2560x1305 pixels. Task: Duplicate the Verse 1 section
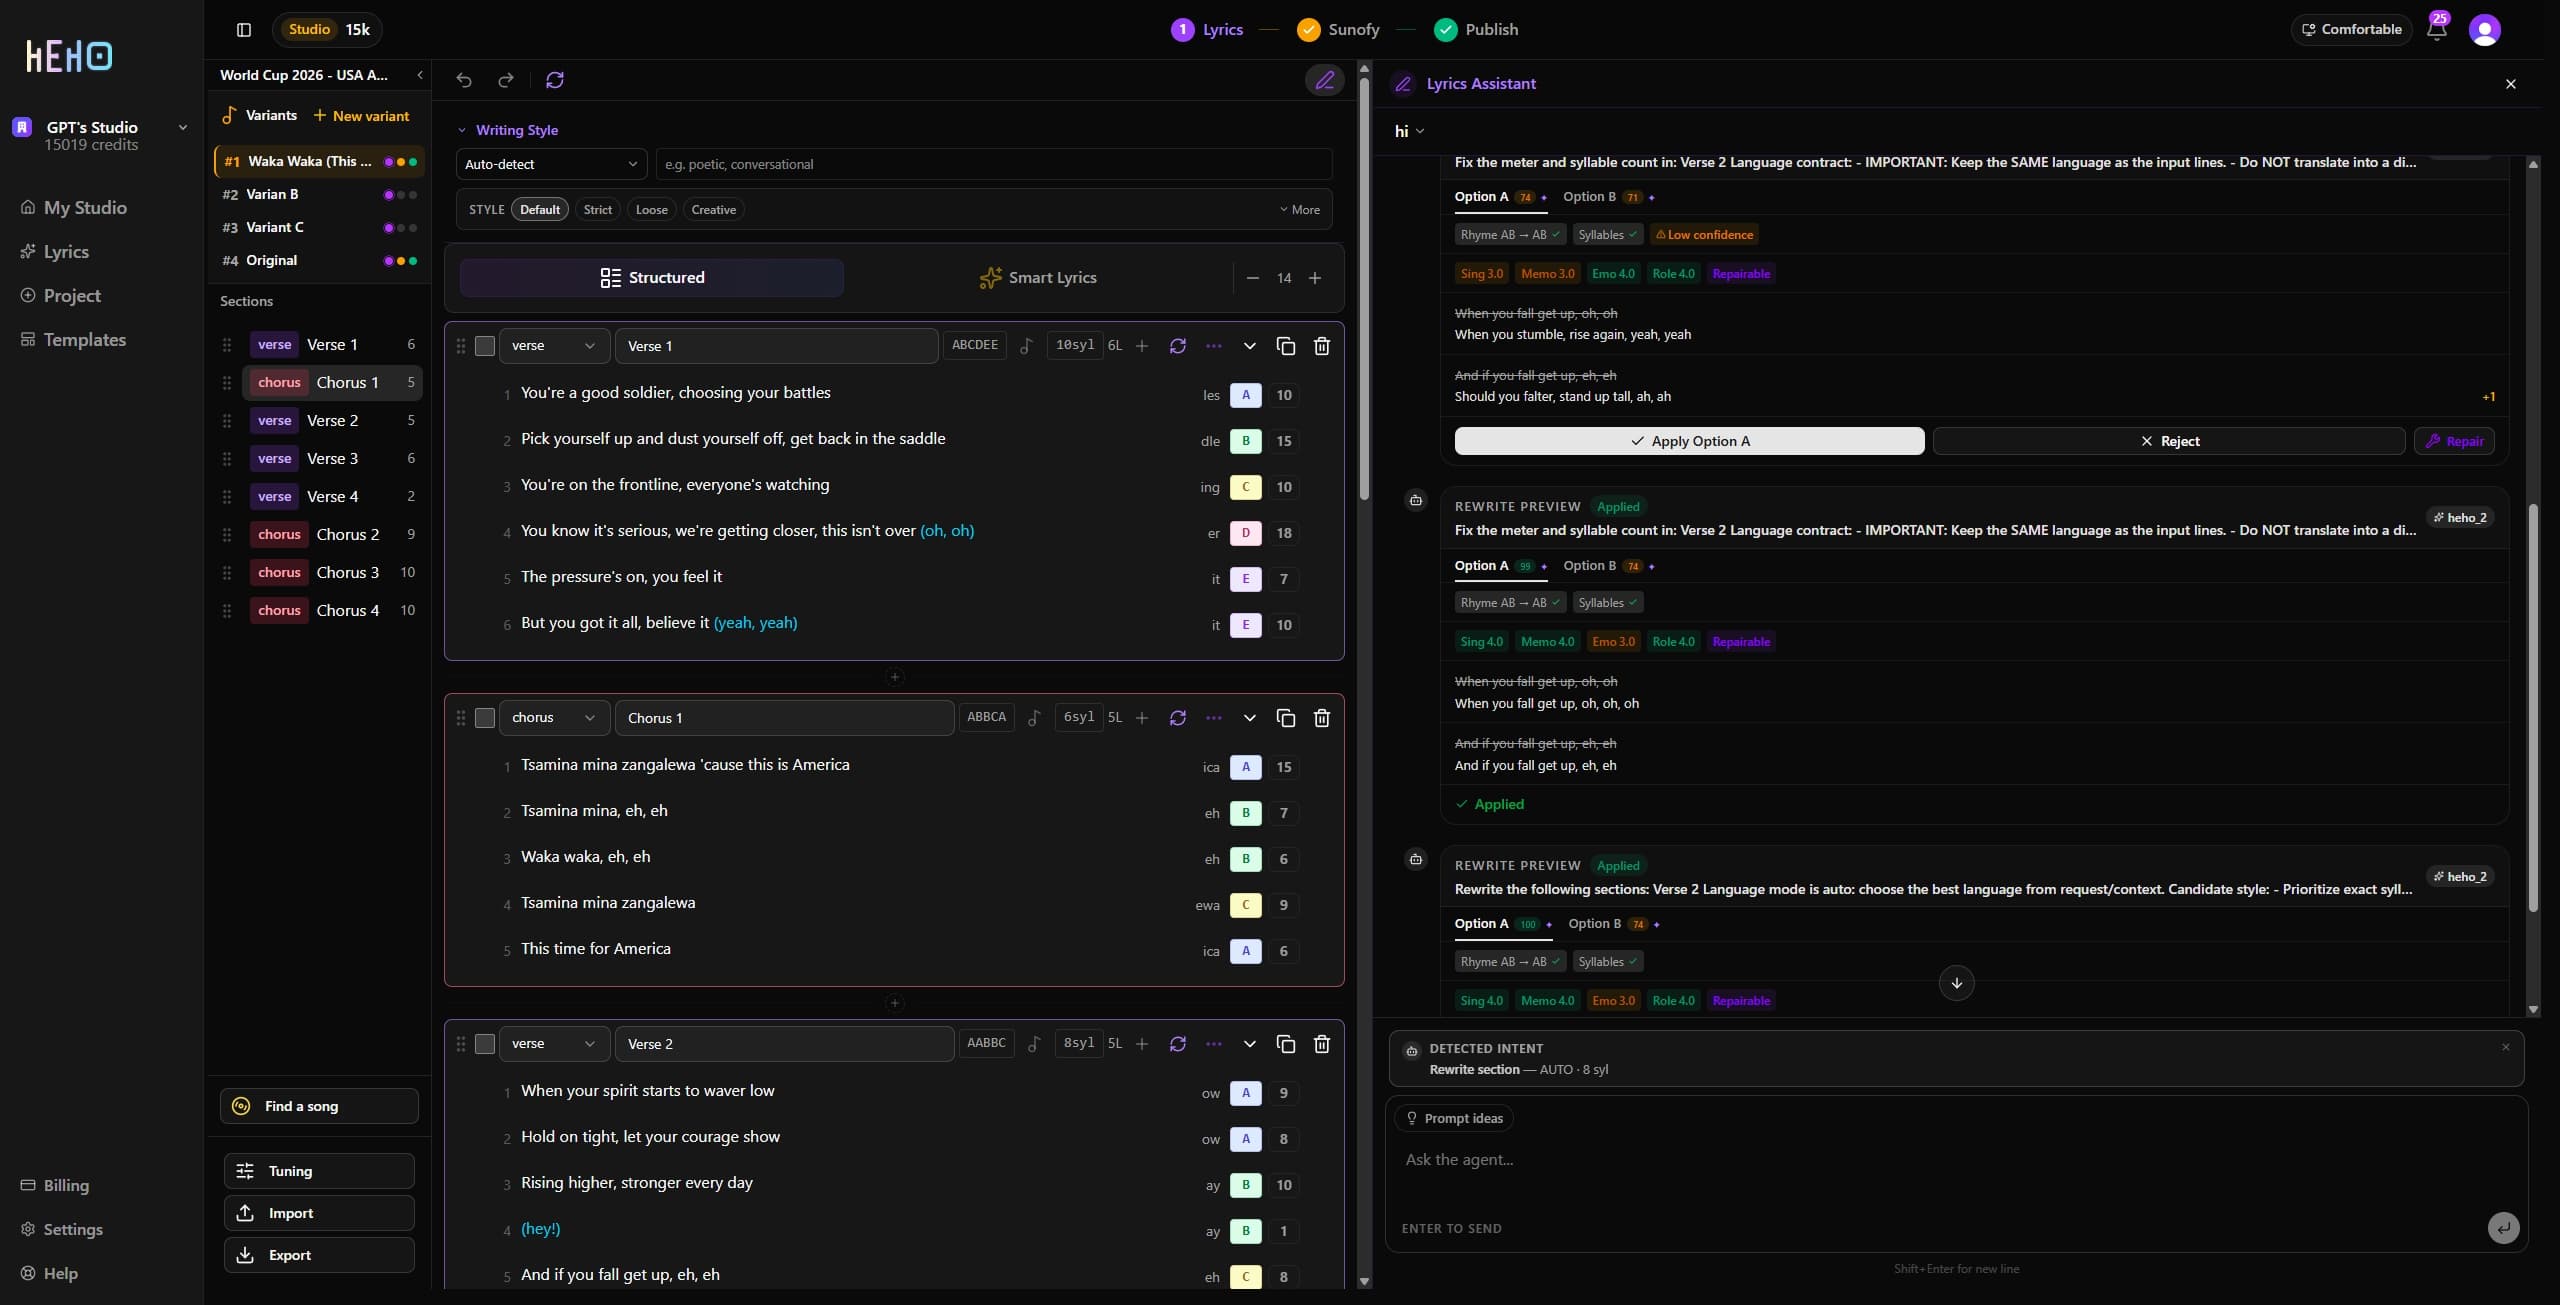click(1286, 346)
